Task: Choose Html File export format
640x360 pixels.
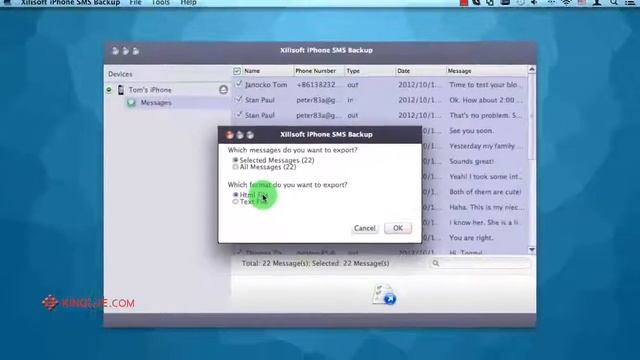Action: pyautogui.click(x=236, y=195)
